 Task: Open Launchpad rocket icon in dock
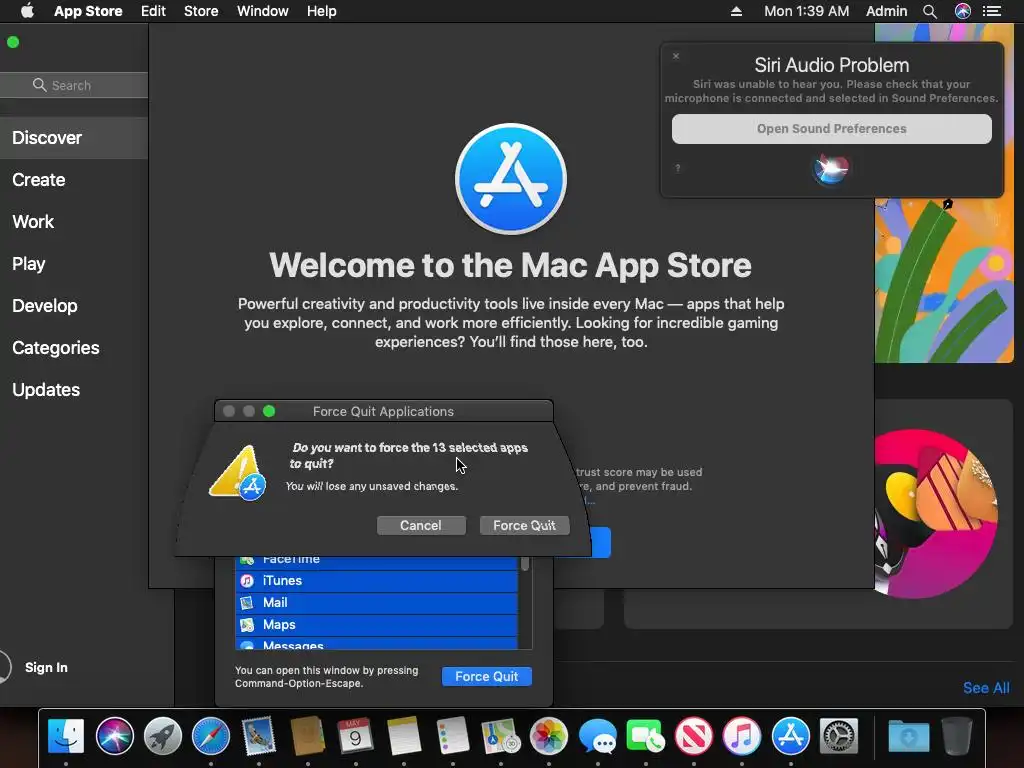[163, 736]
